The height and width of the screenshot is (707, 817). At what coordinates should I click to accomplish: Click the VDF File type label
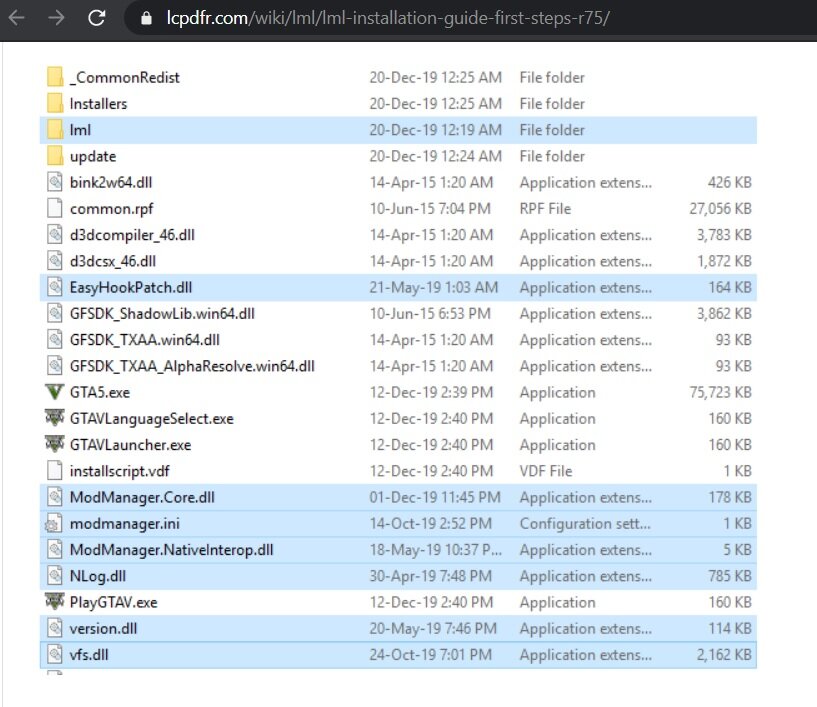[x=546, y=471]
